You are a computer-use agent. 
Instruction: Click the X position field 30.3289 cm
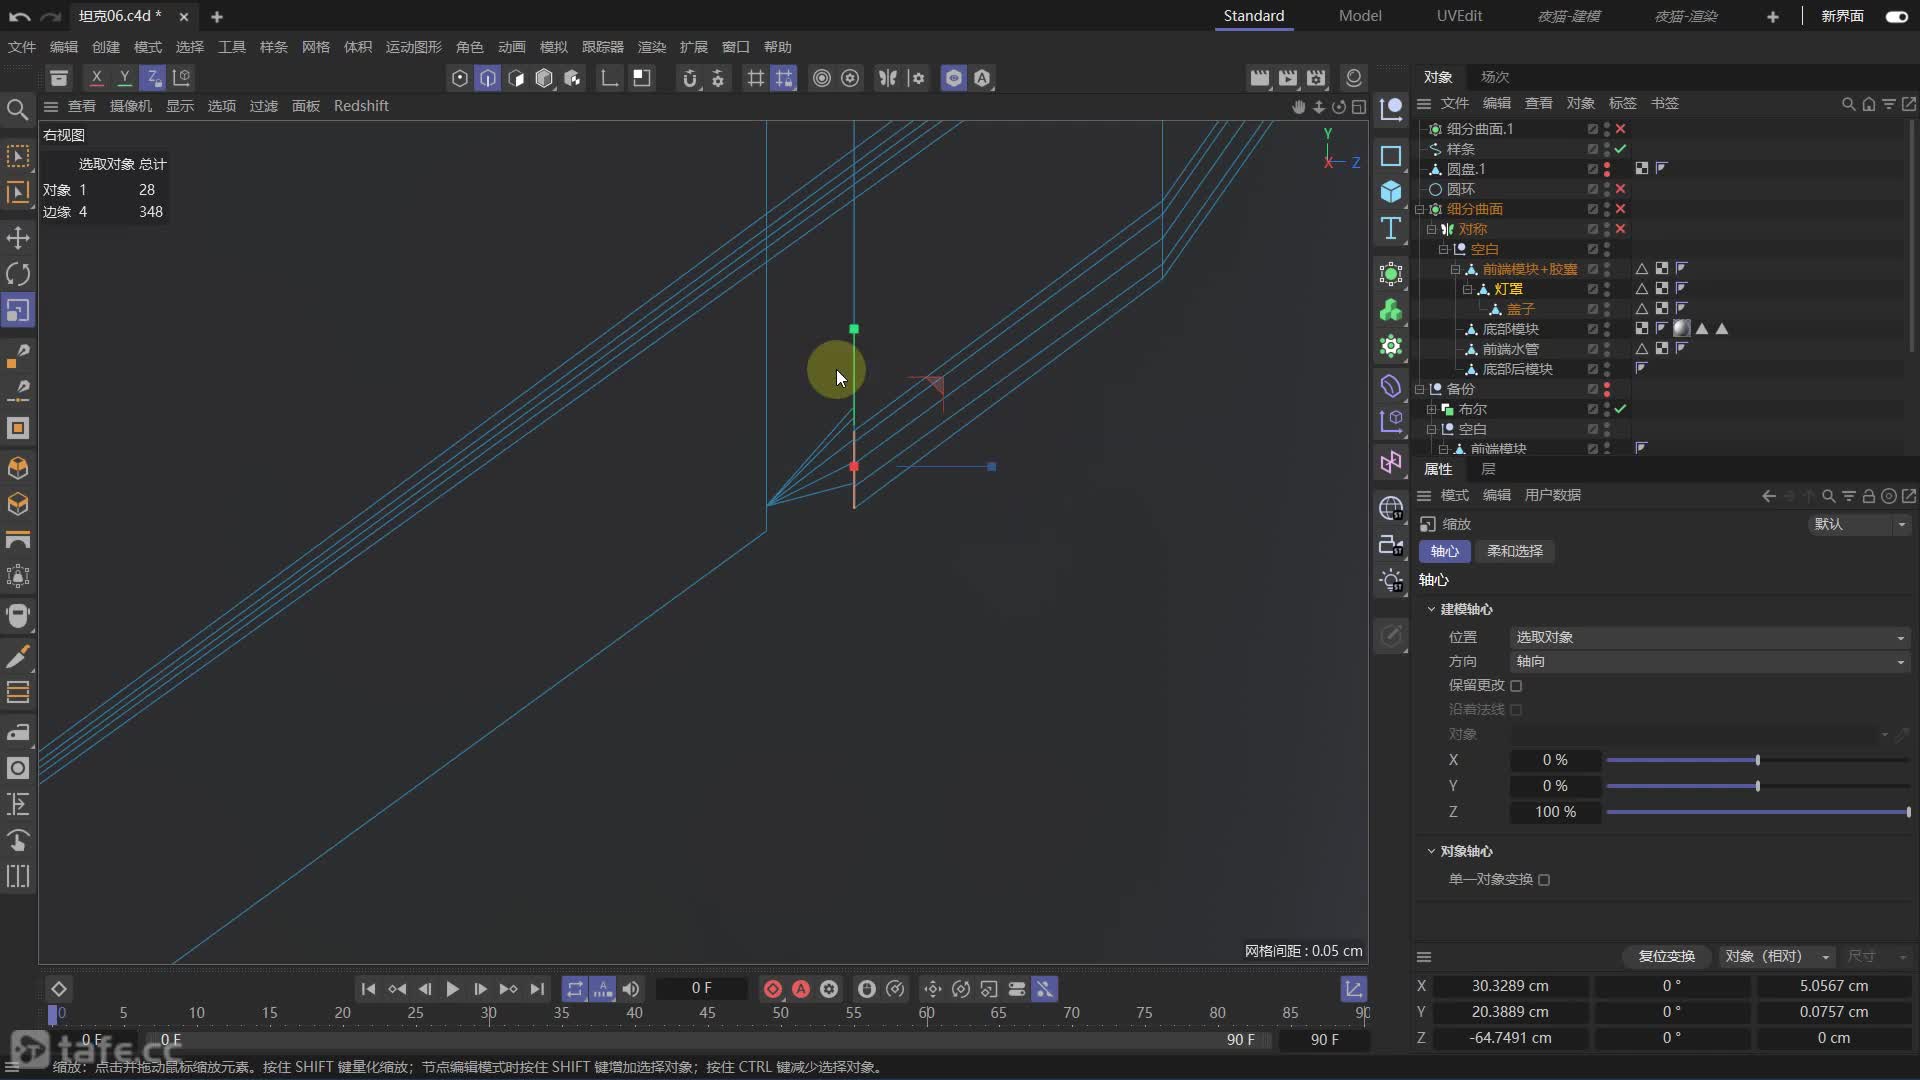1510,986
